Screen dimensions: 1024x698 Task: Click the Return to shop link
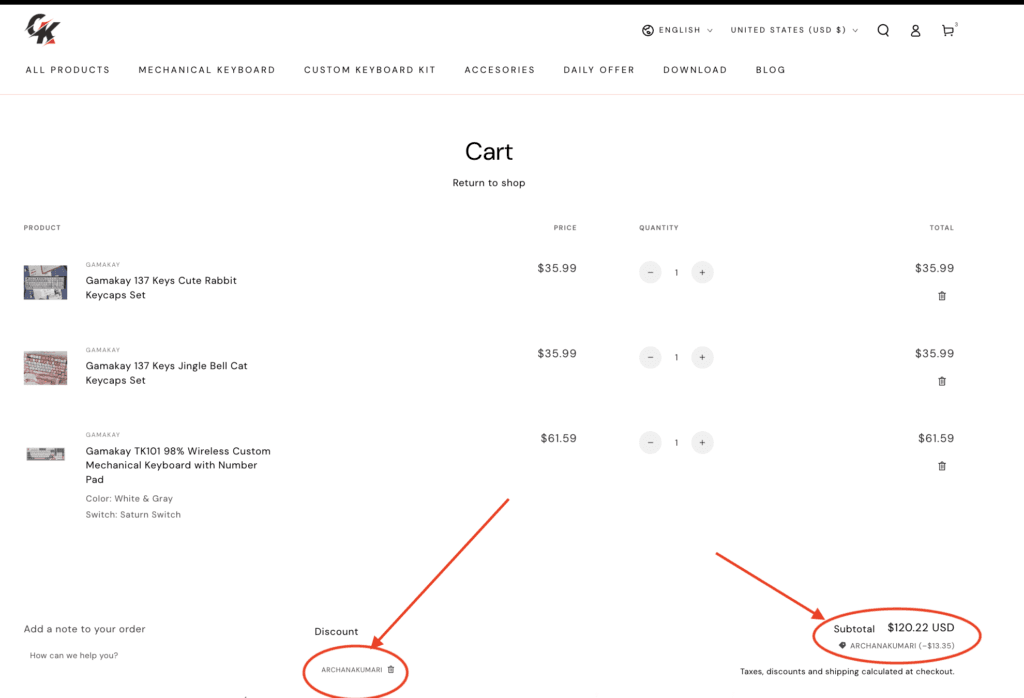click(x=488, y=182)
